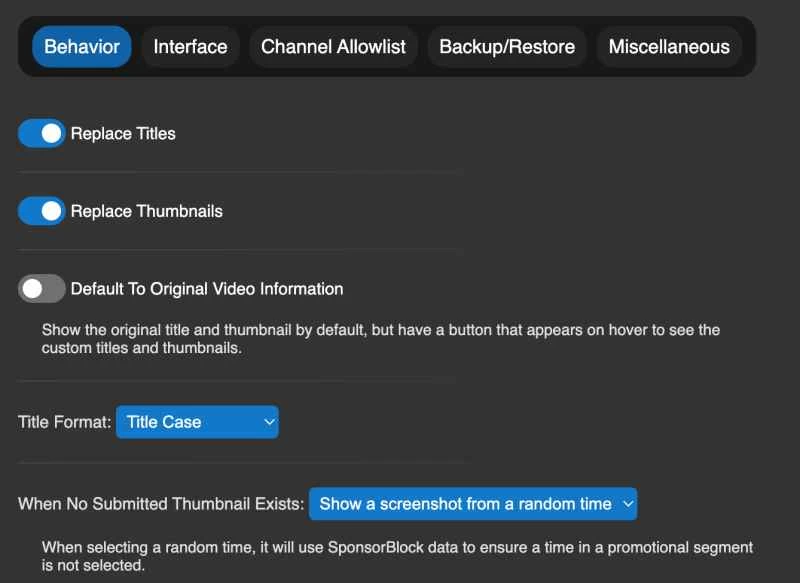Viewport: 800px width, 583px height.
Task: Click the SponsorBlock explanation text
Action: tap(395, 555)
